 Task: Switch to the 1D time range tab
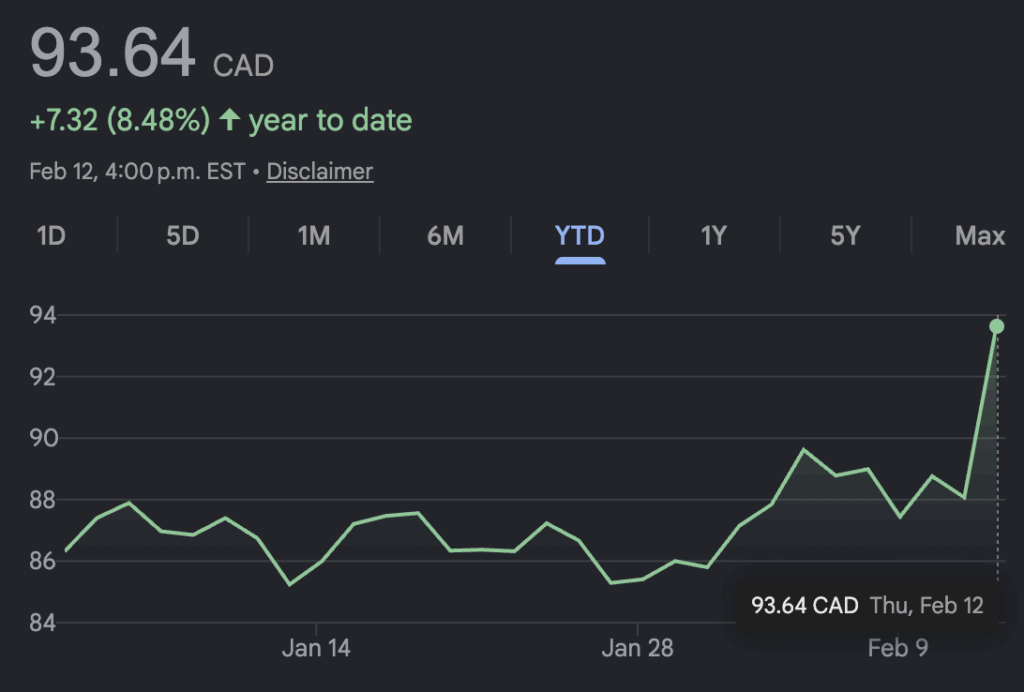(x=51, y=236)
